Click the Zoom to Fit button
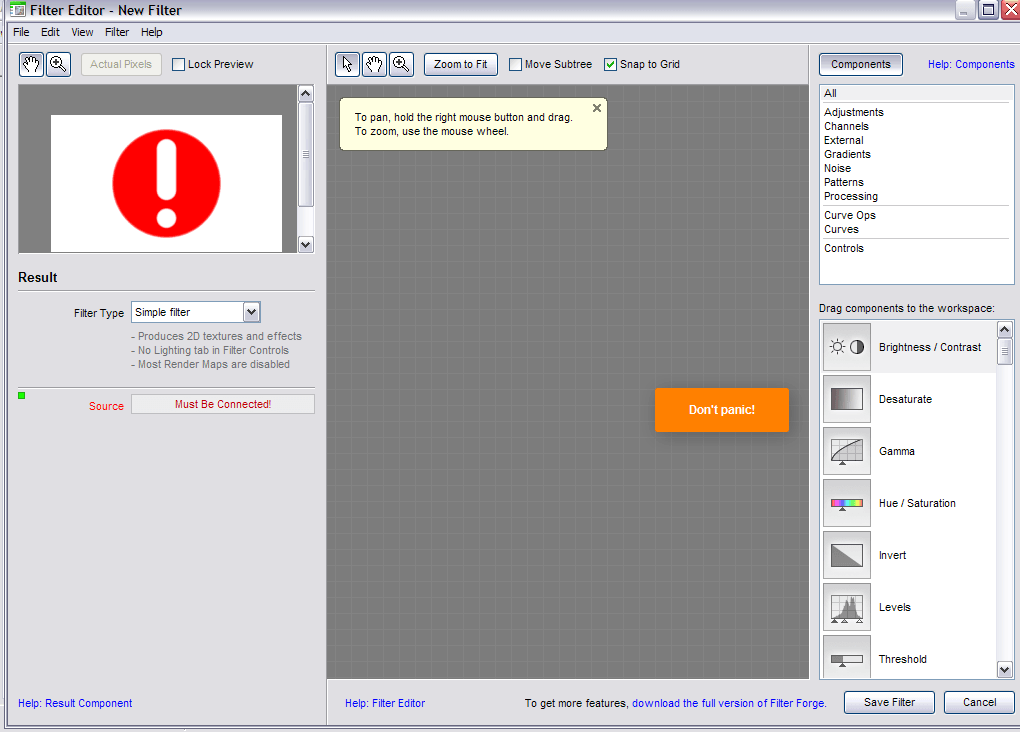 tap(461, 64)
